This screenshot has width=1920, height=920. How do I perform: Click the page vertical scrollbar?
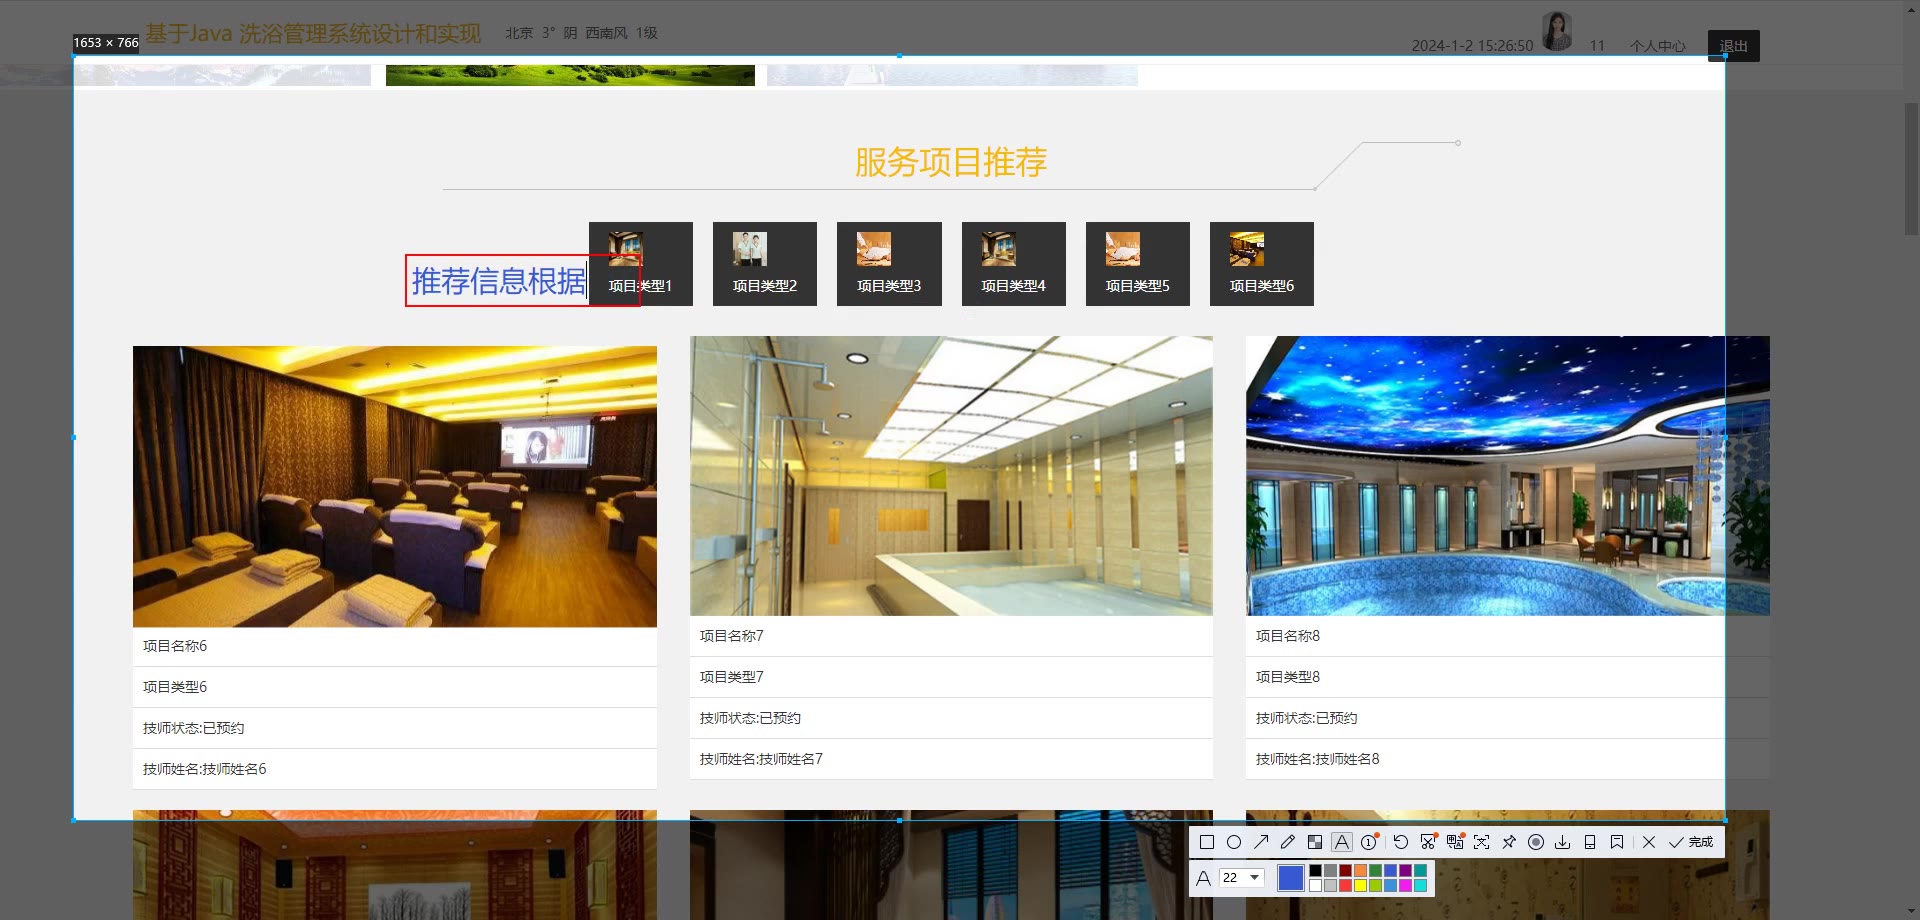1911,168
